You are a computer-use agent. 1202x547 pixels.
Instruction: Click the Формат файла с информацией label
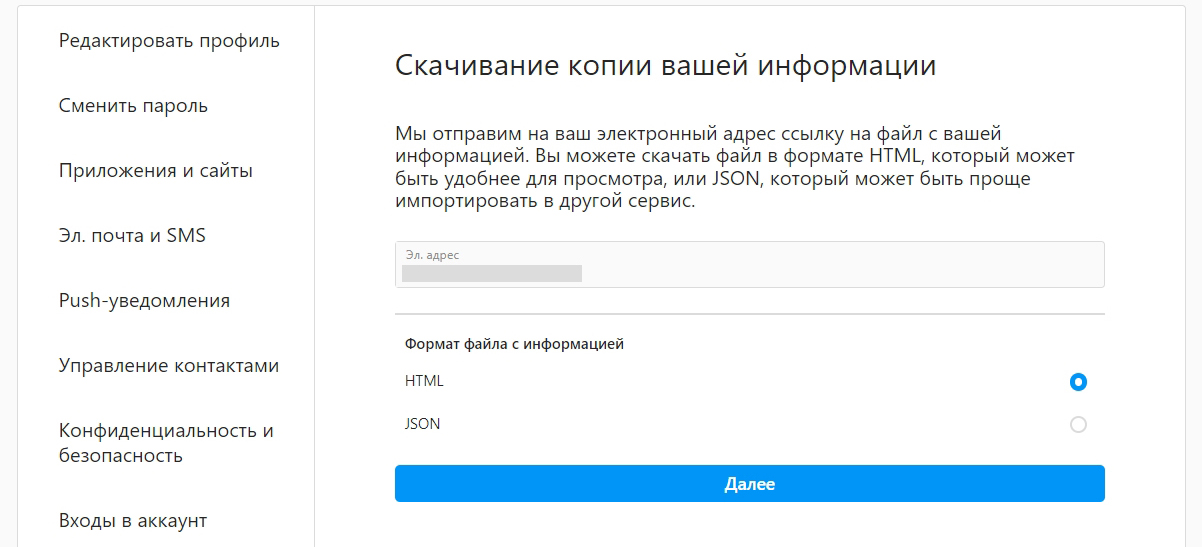[514, 344]
